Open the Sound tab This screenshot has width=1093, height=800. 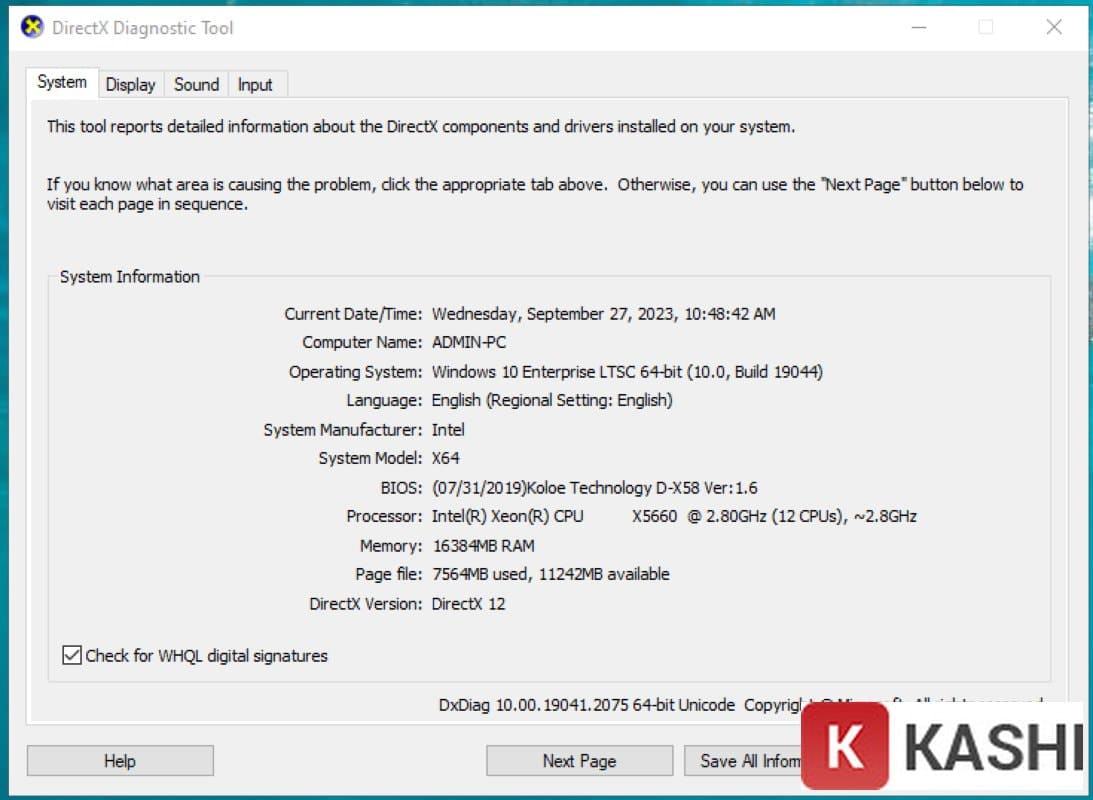point(196,84)
